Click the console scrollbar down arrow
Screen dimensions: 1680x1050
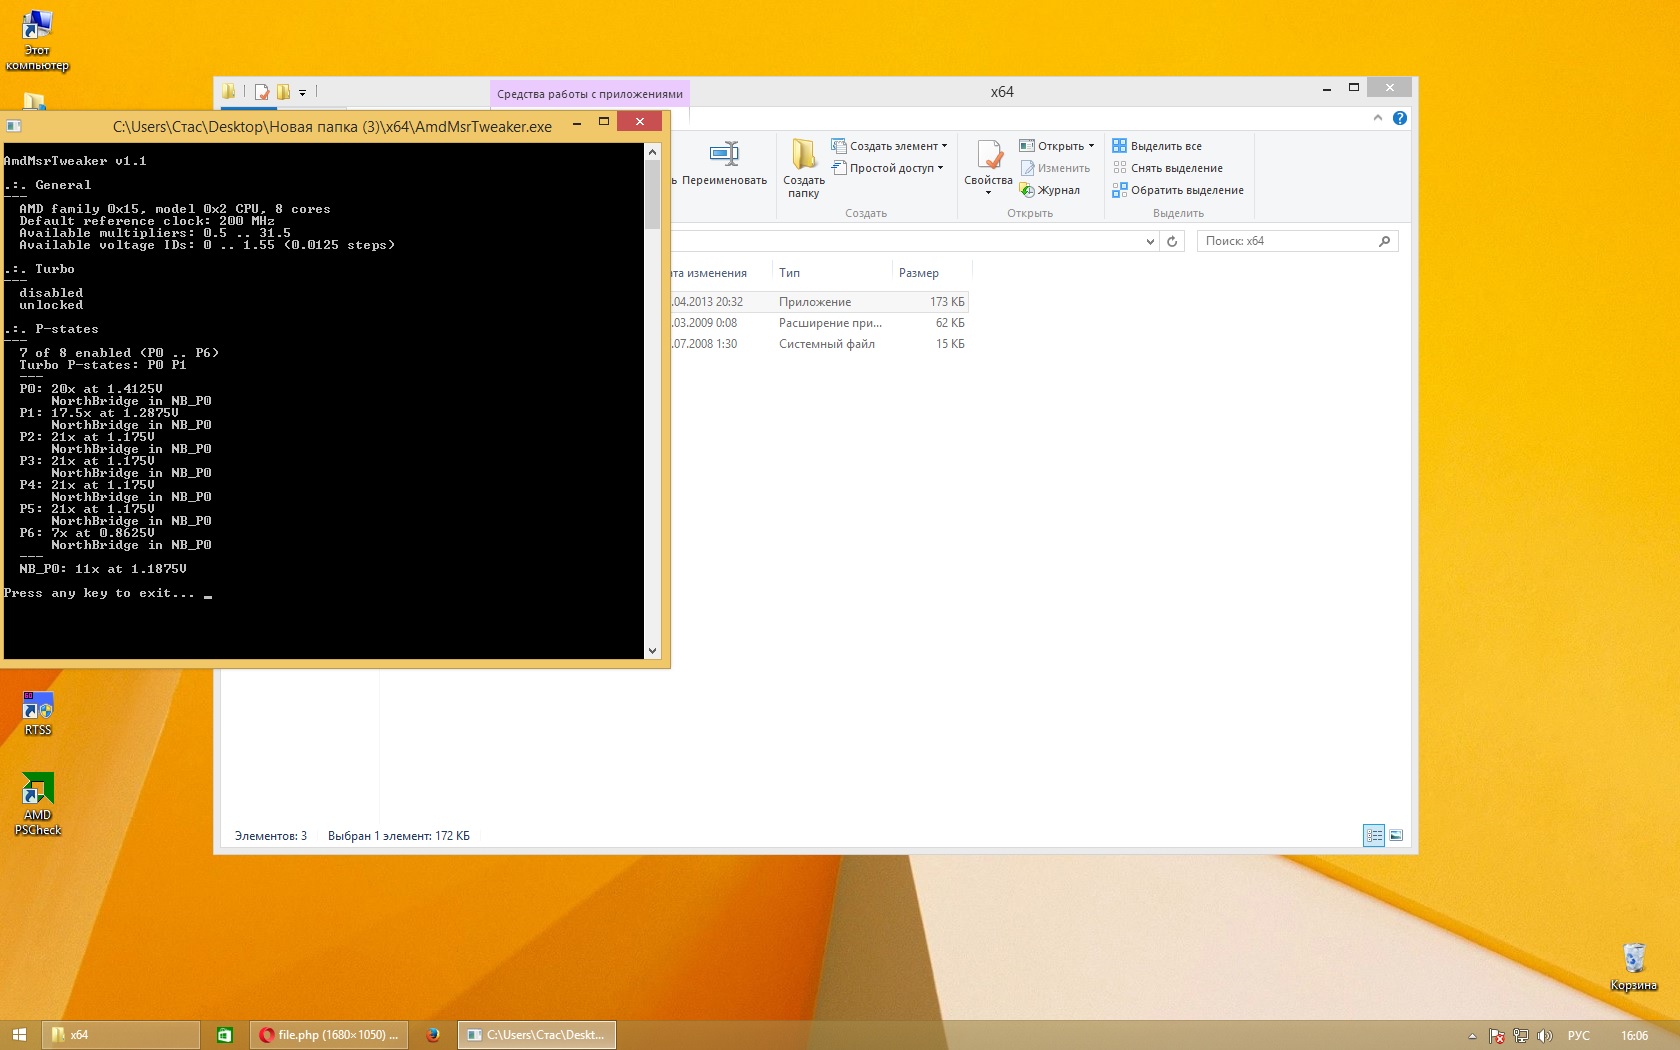[653, 651]
